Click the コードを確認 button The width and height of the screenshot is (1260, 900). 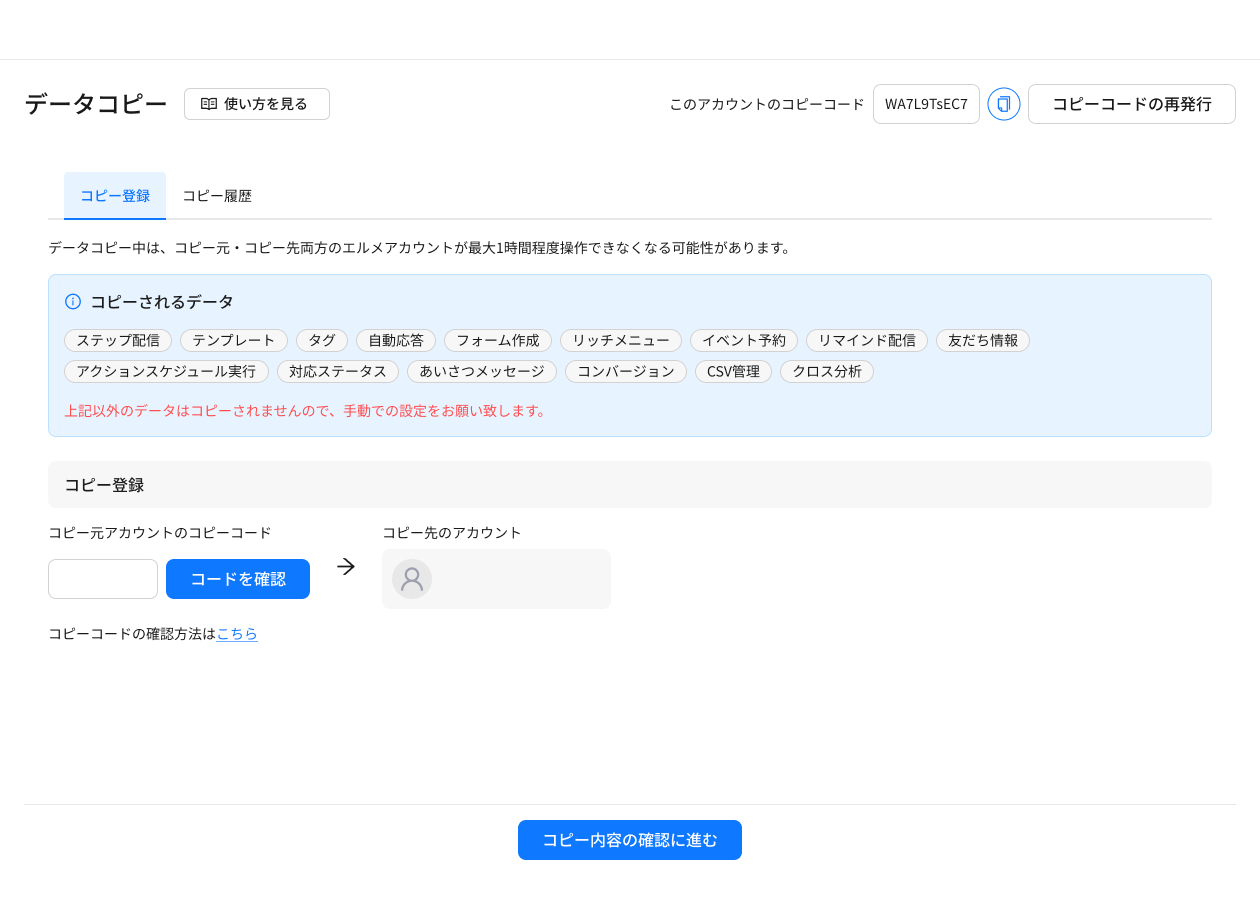238,579
